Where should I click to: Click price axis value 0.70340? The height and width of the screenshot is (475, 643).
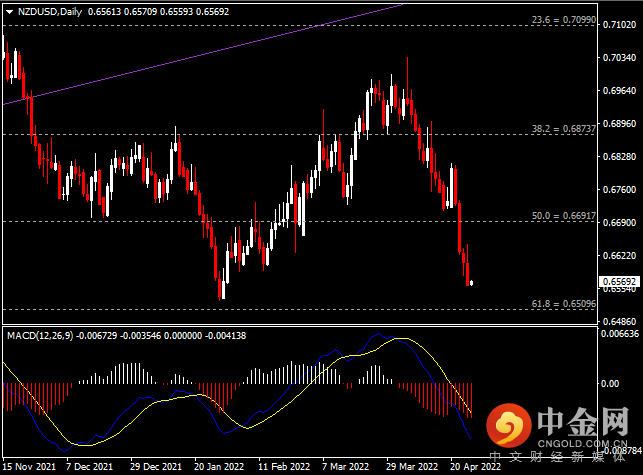tap(619, 58)
